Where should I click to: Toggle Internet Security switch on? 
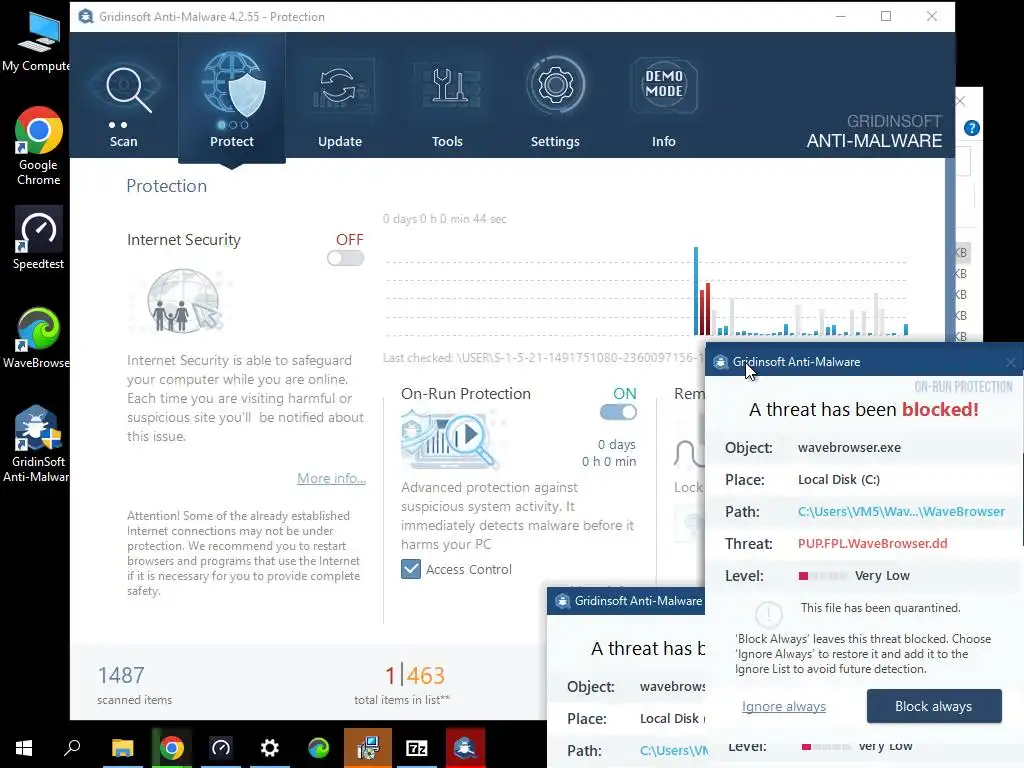pyautogui.click(x=345, y=259)
